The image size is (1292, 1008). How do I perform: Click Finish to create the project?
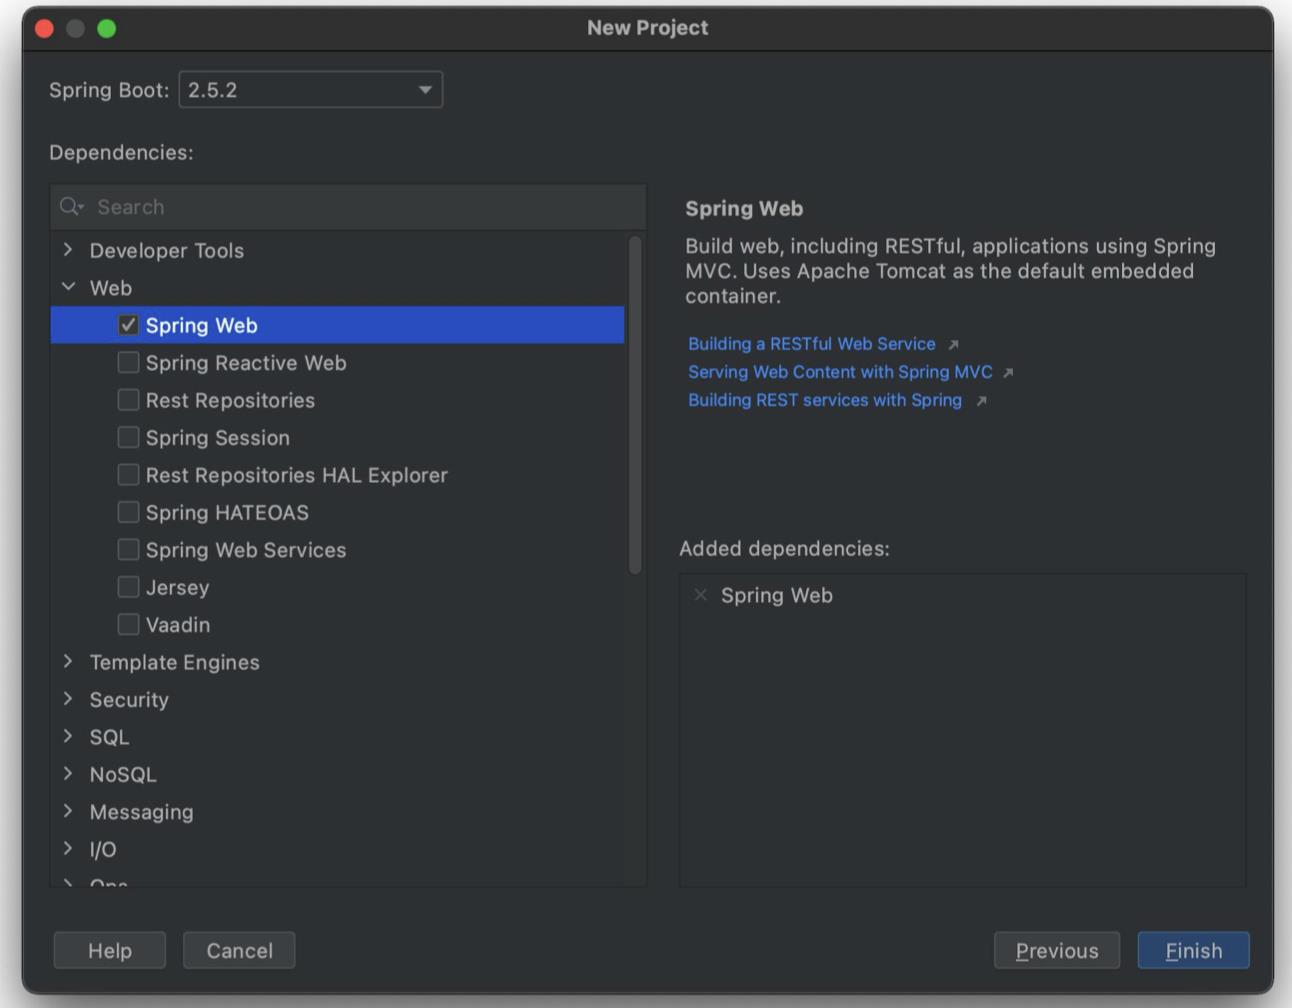pyautogui.click(x=1194, y=950)
